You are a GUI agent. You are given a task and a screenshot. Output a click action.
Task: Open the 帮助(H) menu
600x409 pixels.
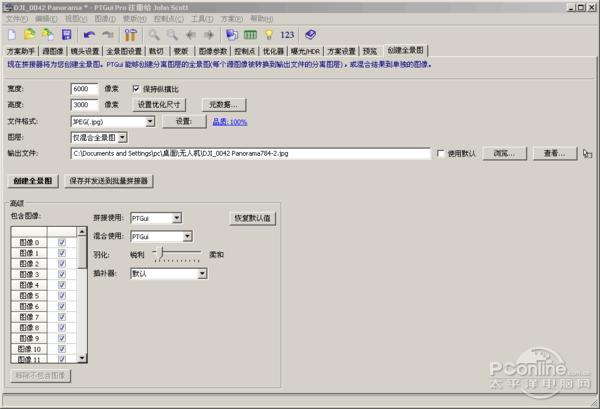pos(262,18)
